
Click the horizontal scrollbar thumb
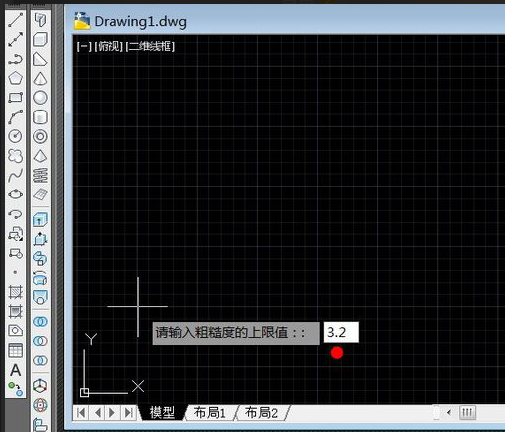click(467, 413)
